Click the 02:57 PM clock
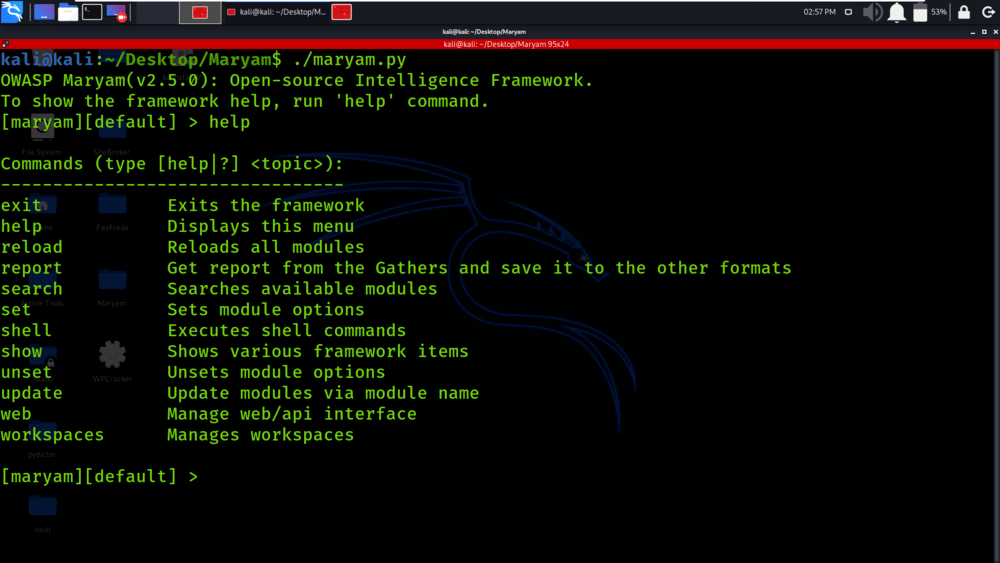The width and height of the screenshot is (1000, 563). (x=820, y=11)
